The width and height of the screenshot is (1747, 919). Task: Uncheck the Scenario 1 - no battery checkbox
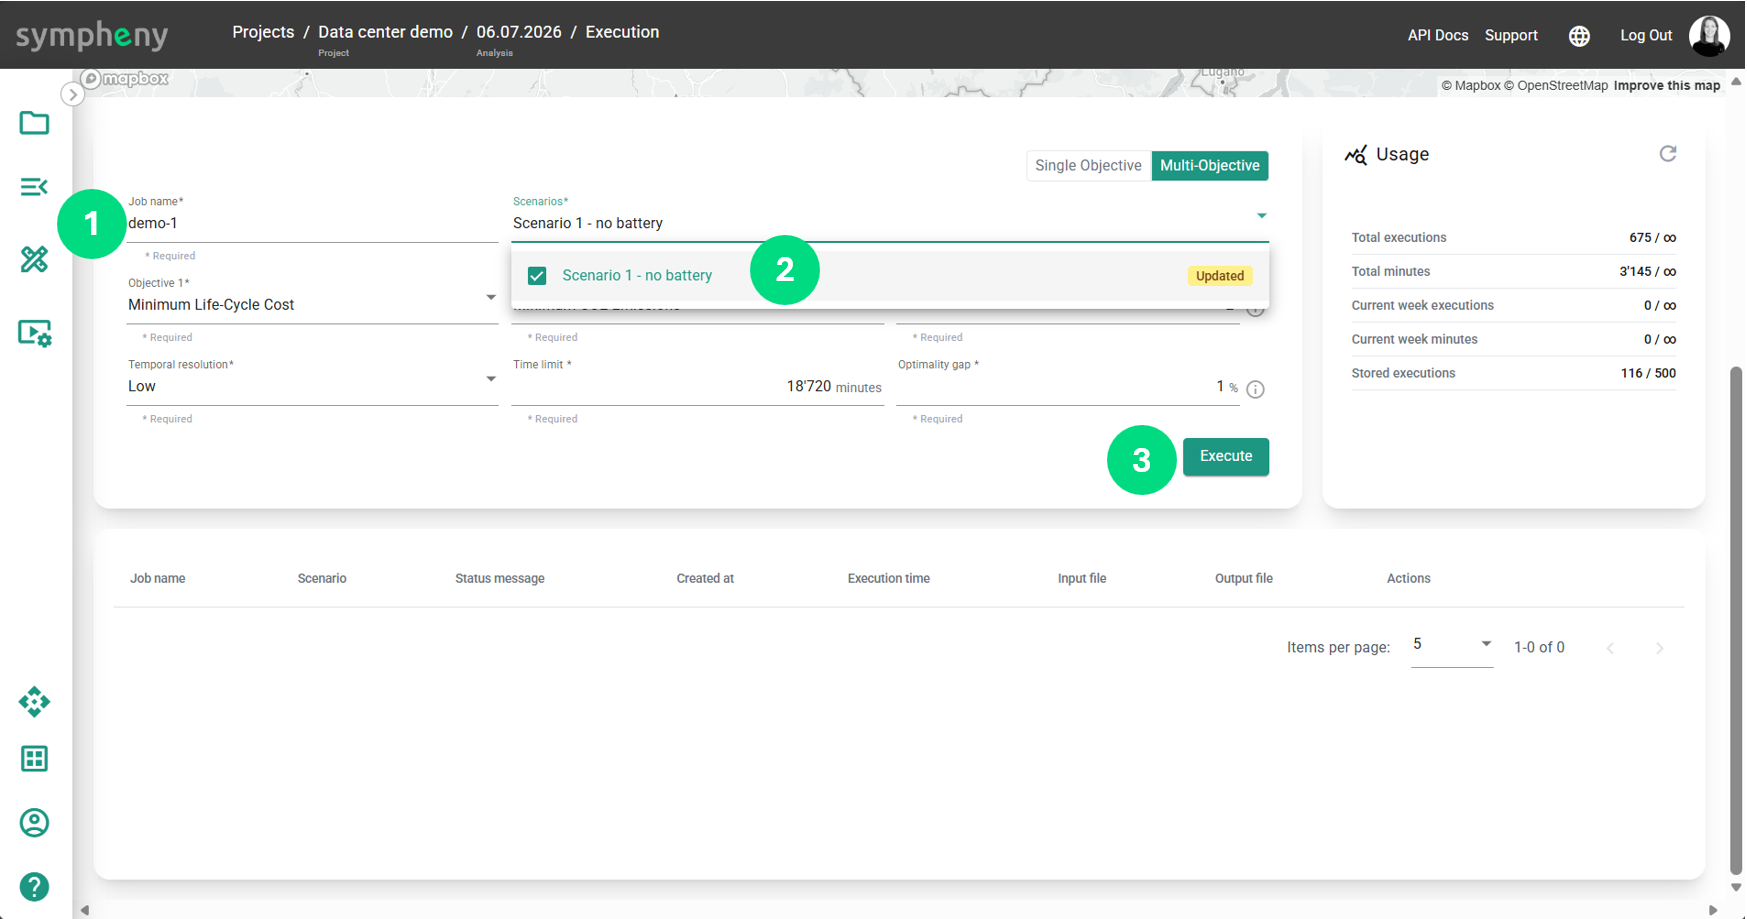point(537,276)
